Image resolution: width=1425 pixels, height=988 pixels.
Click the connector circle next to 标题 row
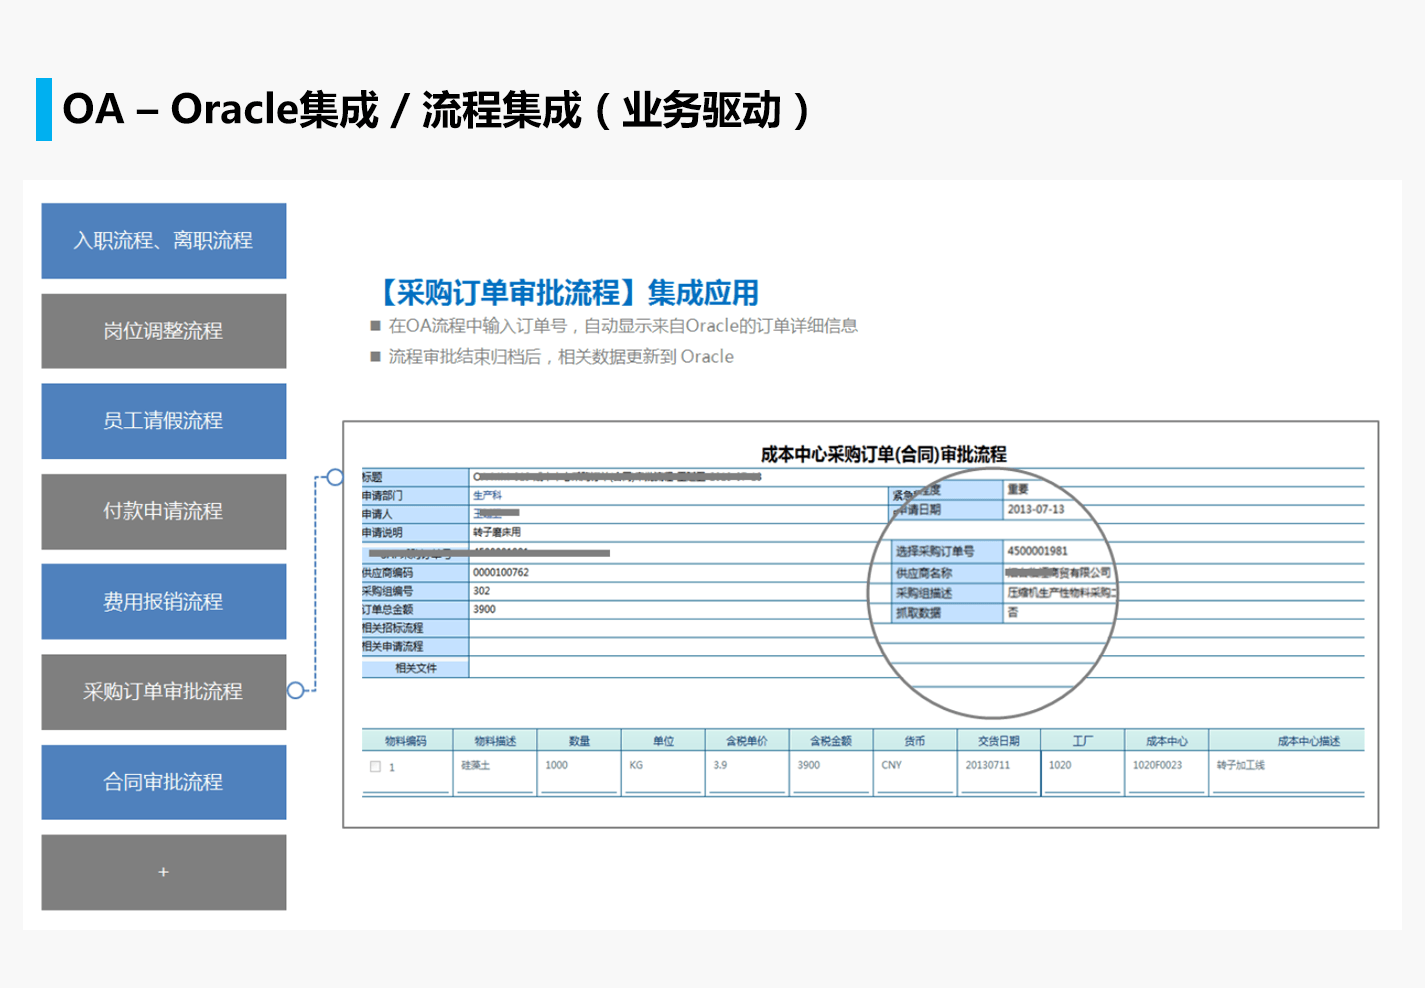coord(335,478)
